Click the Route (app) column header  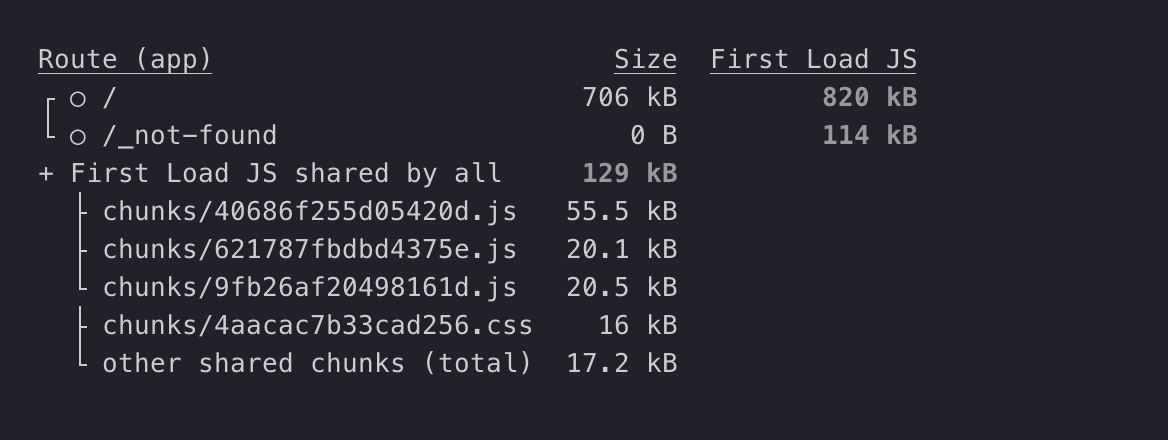click(125, 60)
